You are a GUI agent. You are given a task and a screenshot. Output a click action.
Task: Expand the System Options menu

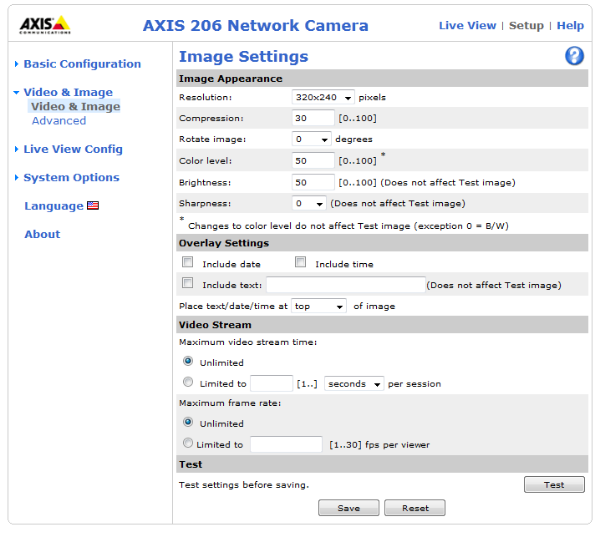click(x=71, y=178)
